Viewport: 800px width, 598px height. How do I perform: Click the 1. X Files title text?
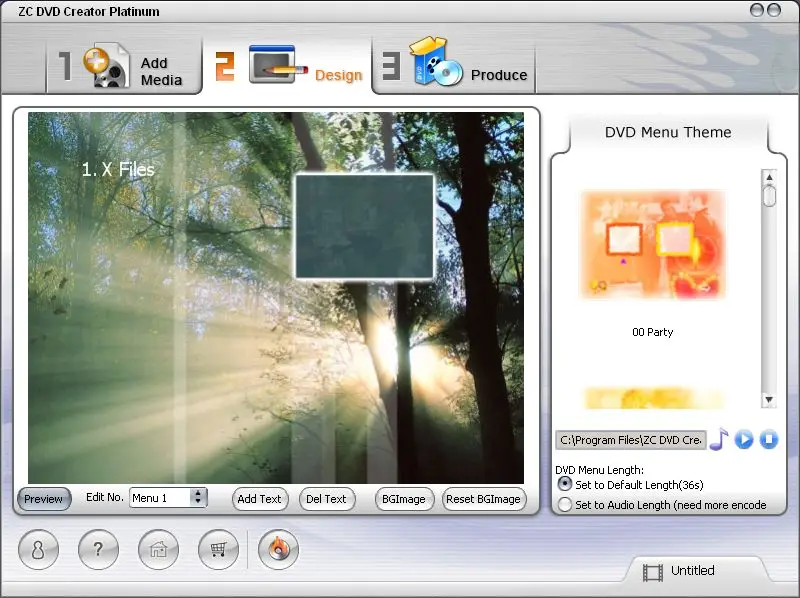pyautogui.click(x=118, y=169)
